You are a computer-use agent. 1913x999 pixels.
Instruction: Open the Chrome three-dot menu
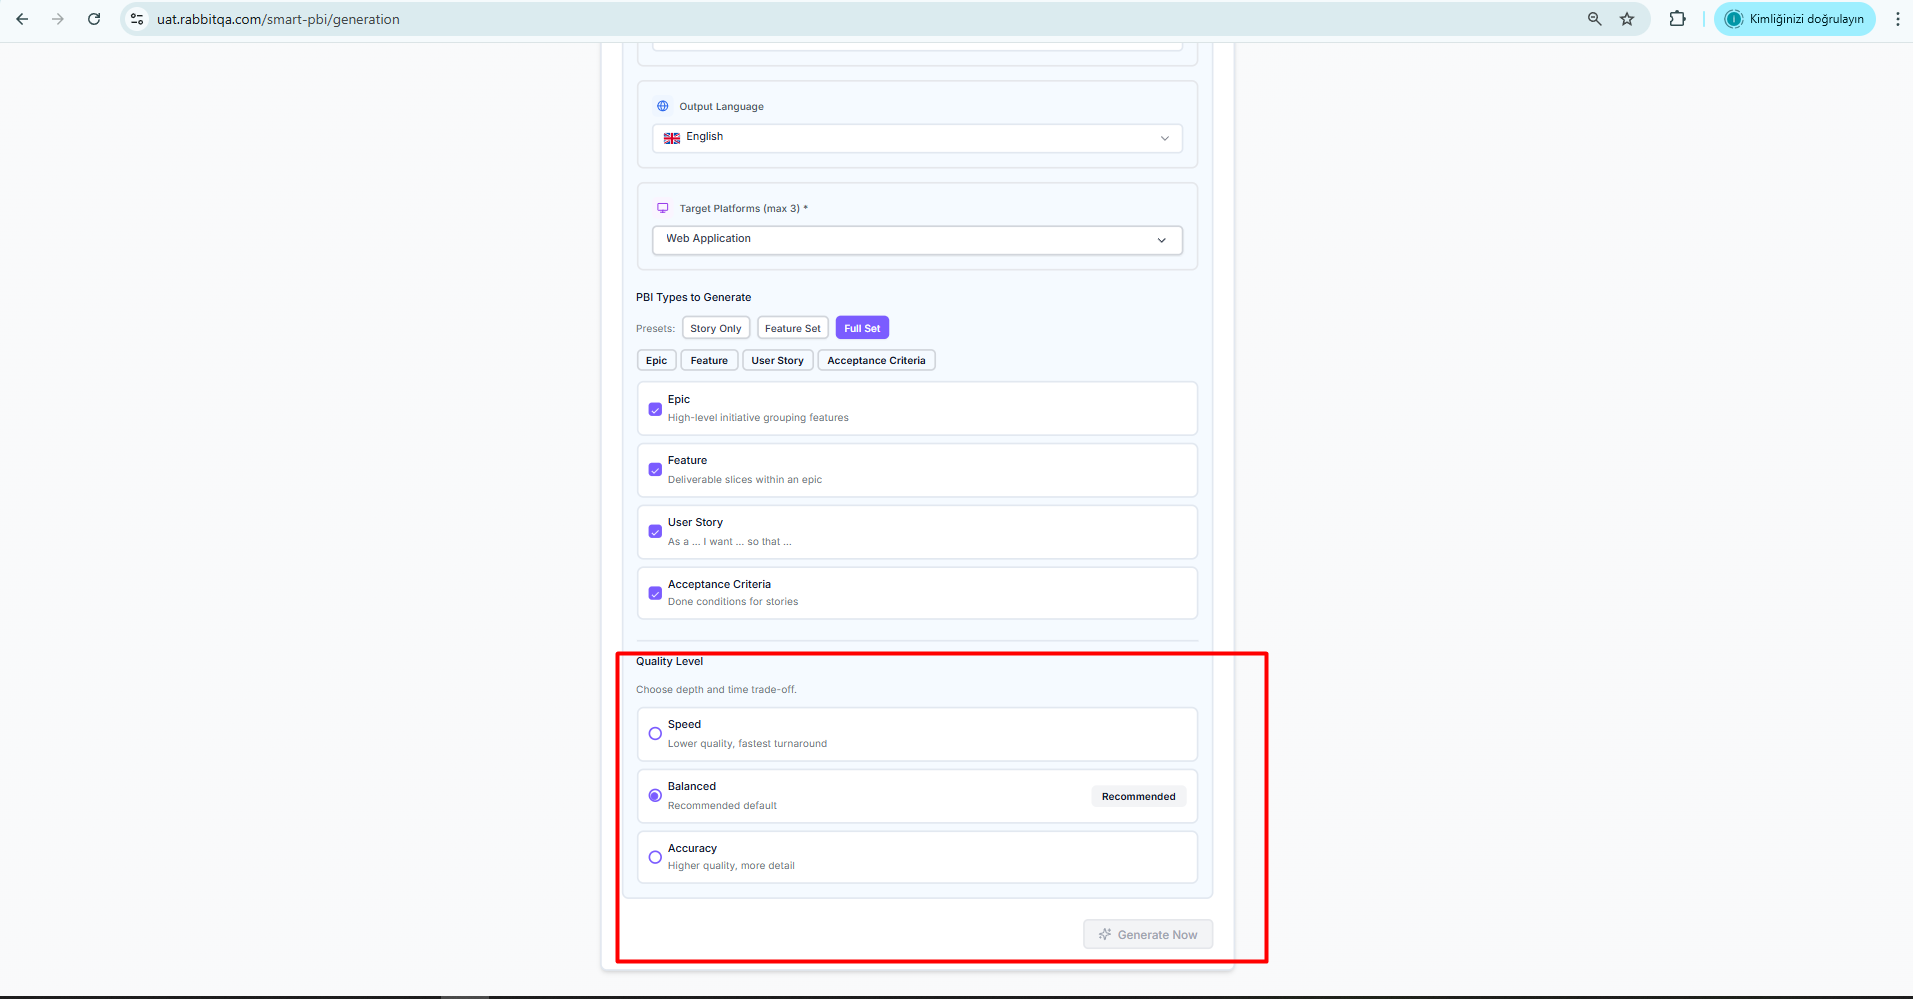click(x=1897, y=19)
